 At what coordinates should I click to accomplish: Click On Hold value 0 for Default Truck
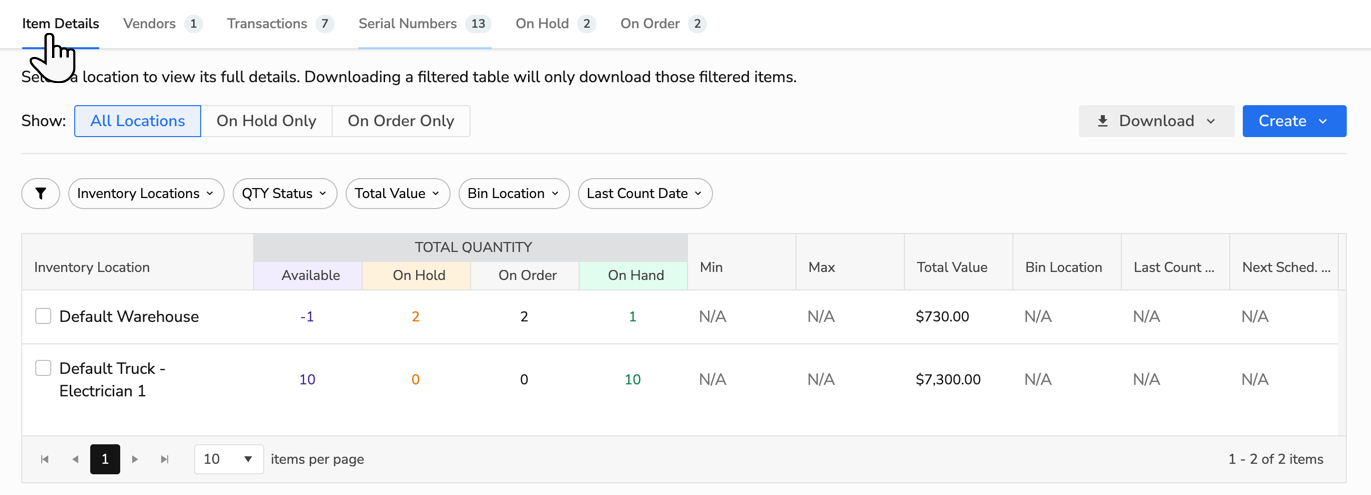(415, 380)
